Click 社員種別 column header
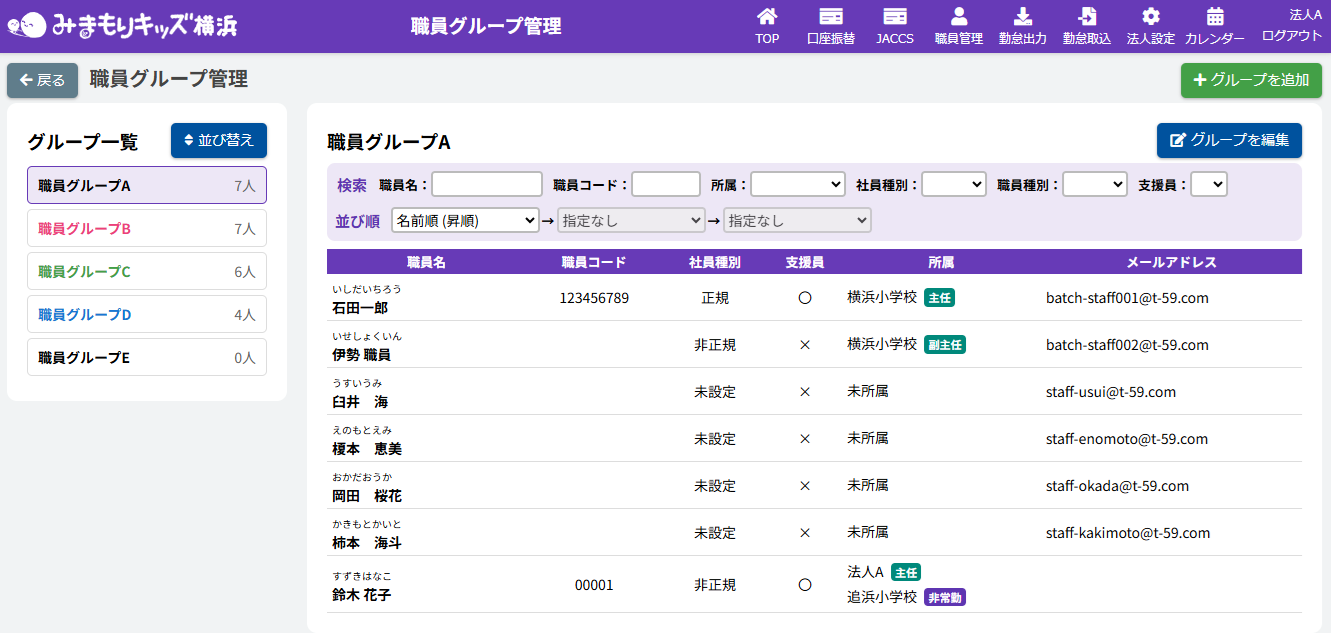The width and height of the screenshot is (1331, 633). point(715,262)
